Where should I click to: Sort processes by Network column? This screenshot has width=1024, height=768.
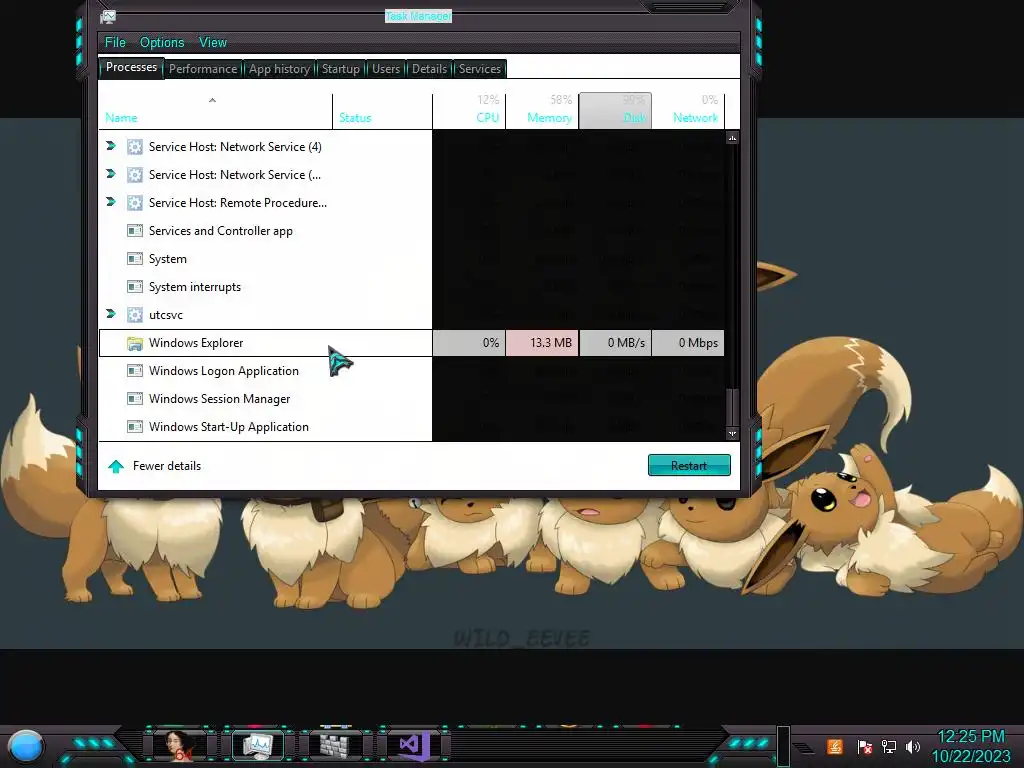[x=688, y=112]
